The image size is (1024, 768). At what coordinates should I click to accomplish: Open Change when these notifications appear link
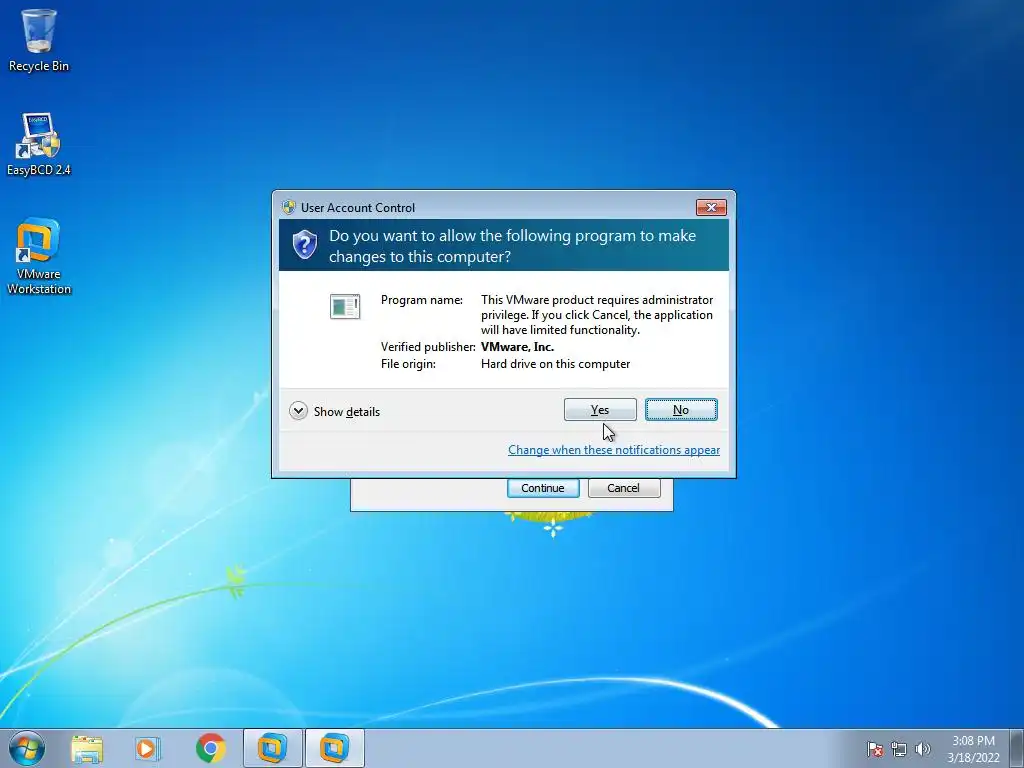[x=614, y=450]
